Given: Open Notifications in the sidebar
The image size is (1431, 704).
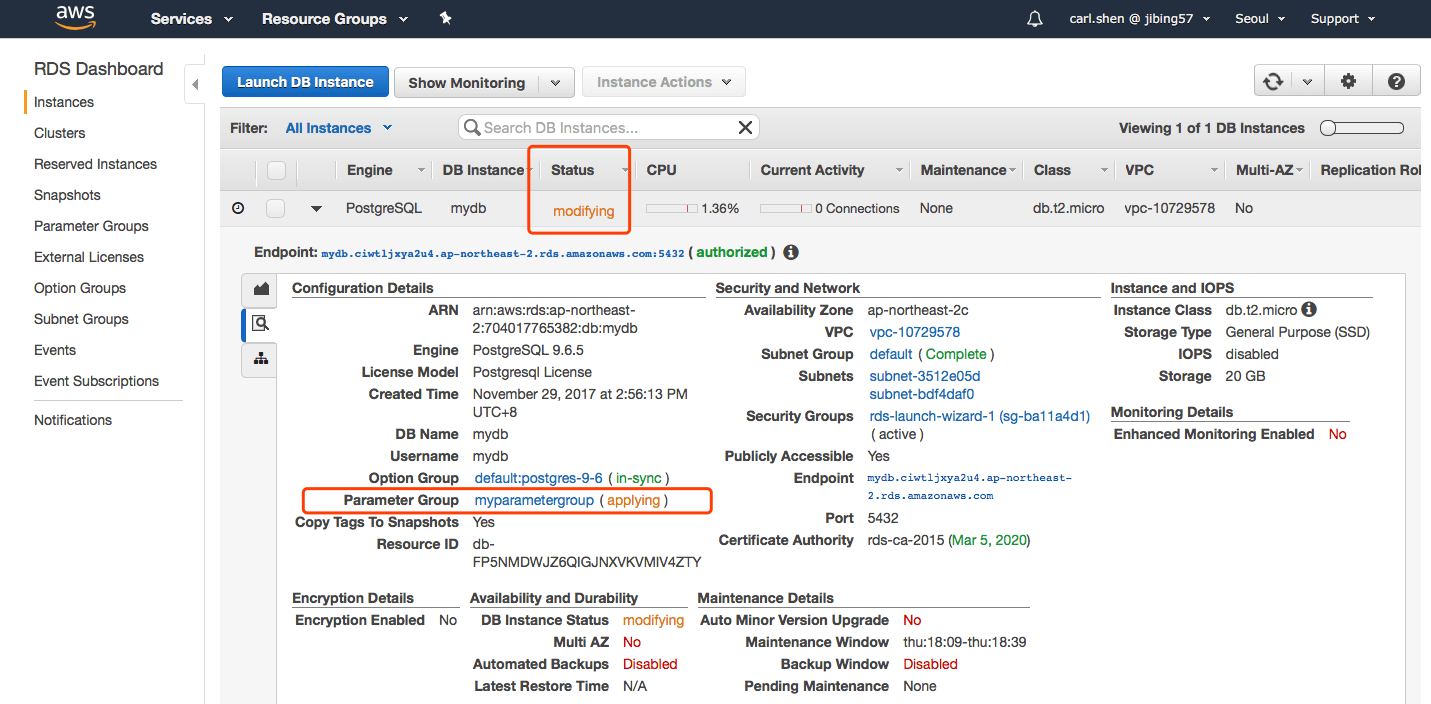Looking at the screenshot, I should [x=73, y=420].
